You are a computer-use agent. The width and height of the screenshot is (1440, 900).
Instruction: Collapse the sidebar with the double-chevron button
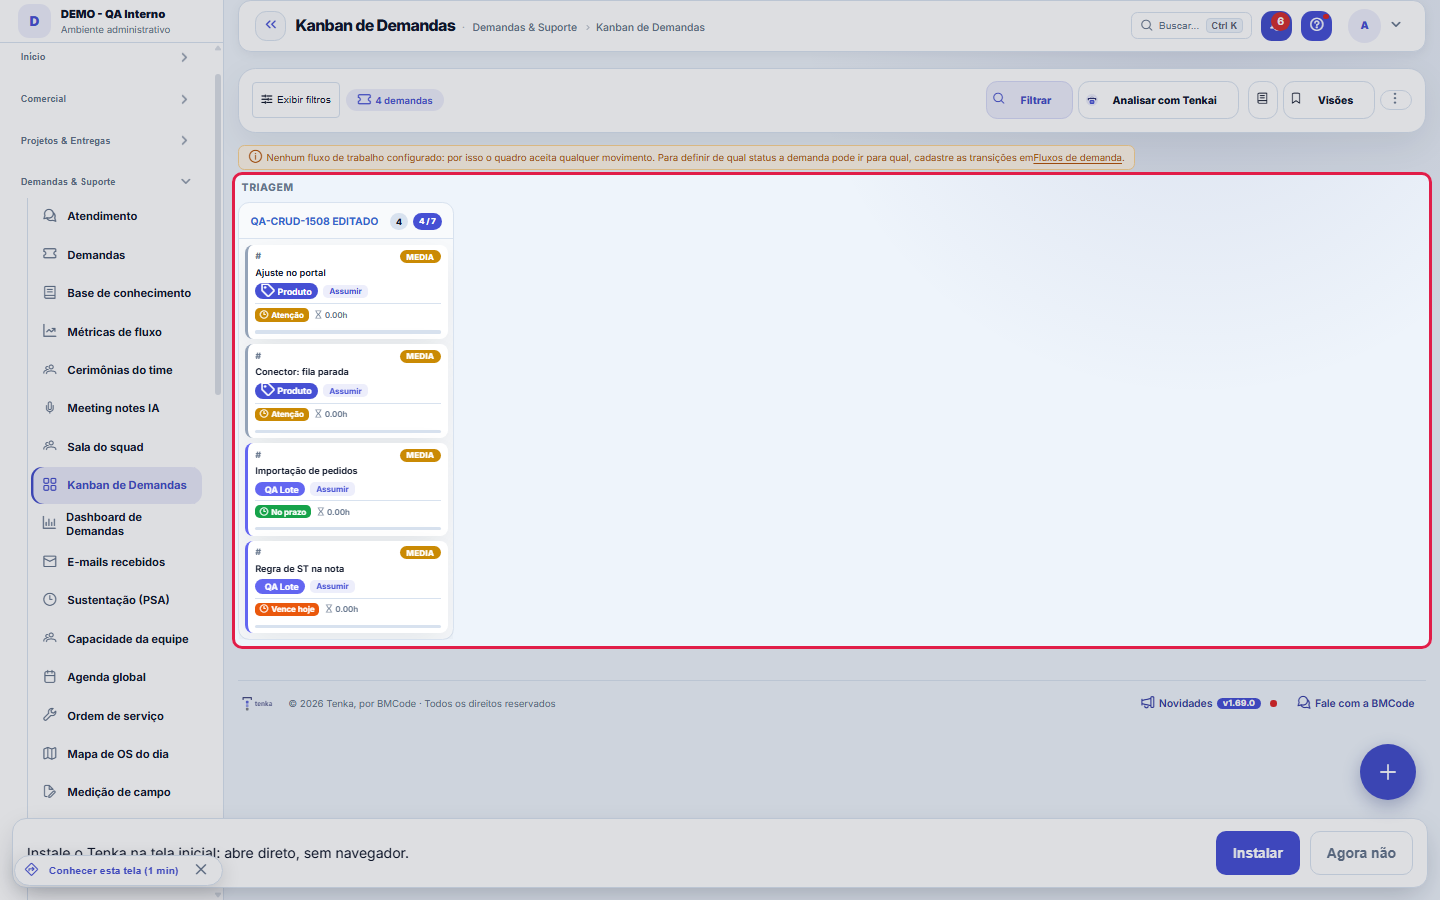tap(270, 26)
